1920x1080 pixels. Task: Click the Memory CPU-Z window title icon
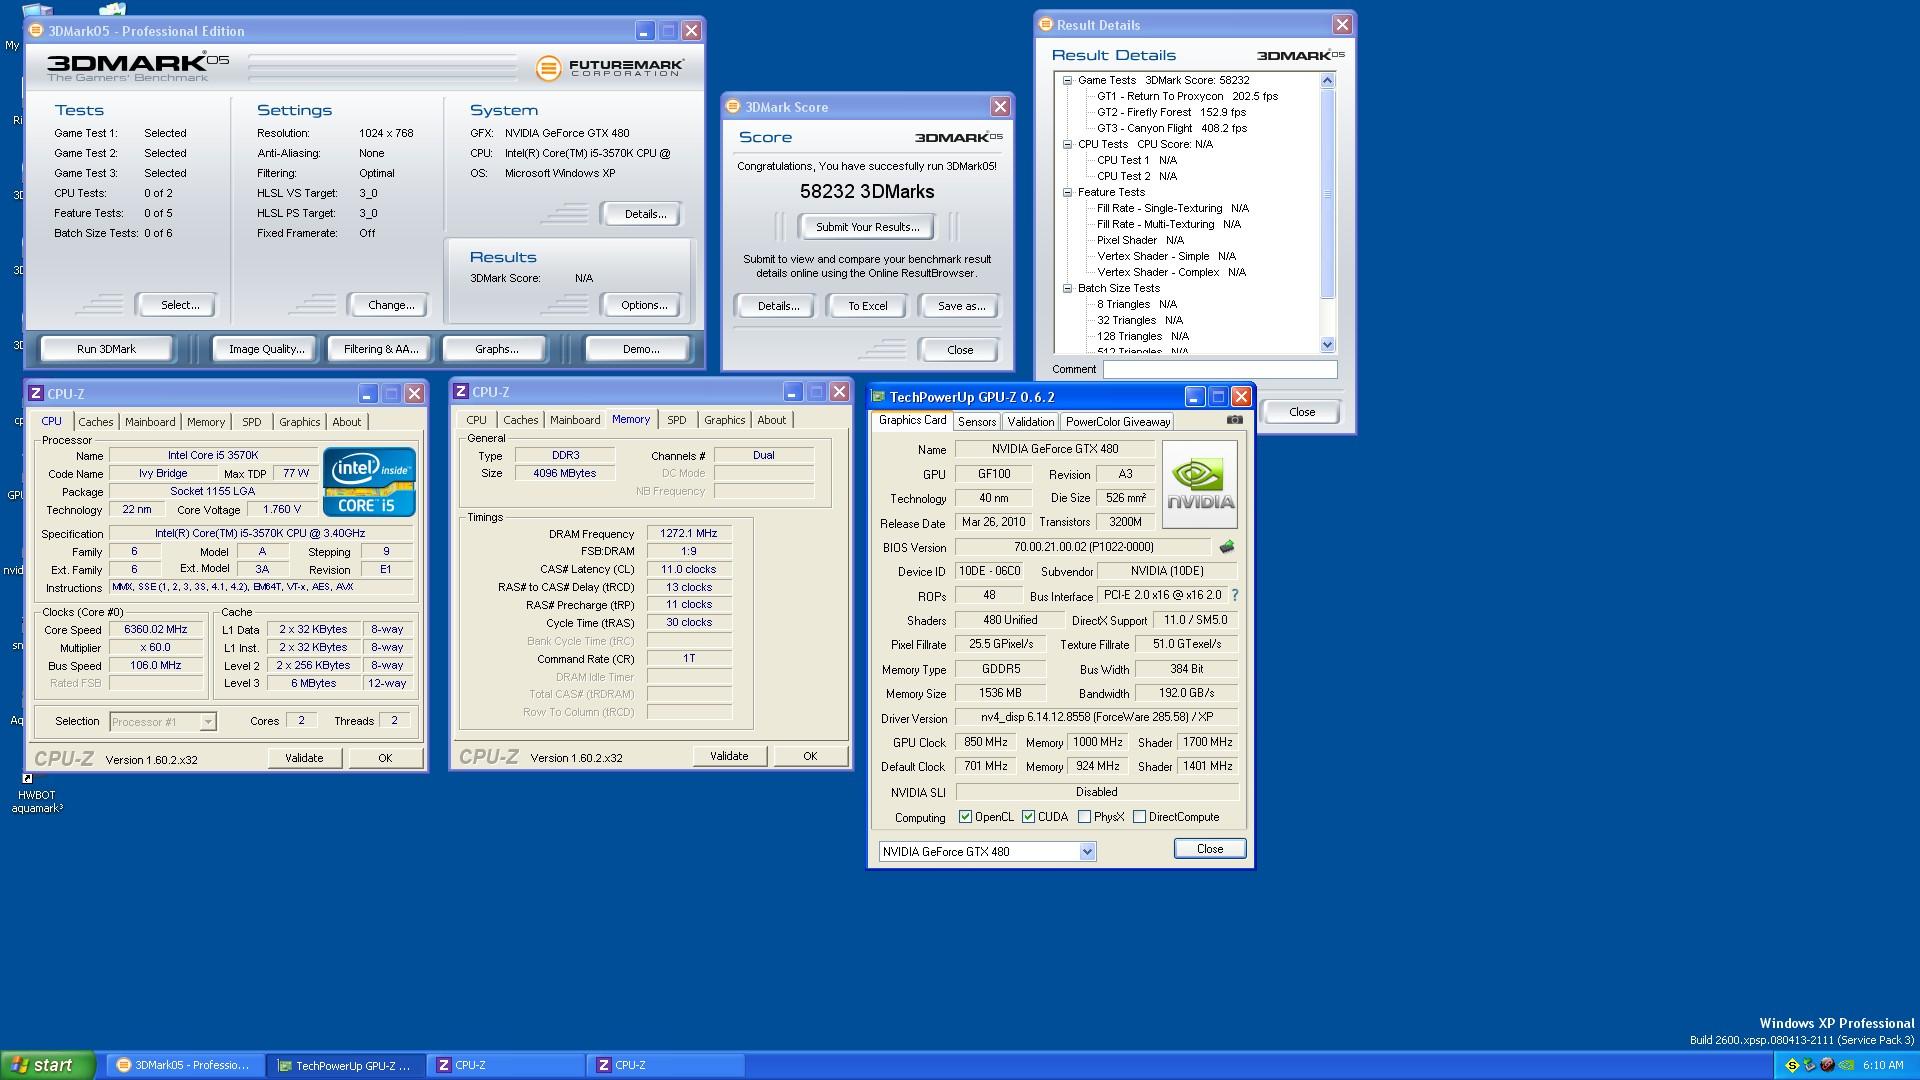(461, 392)
